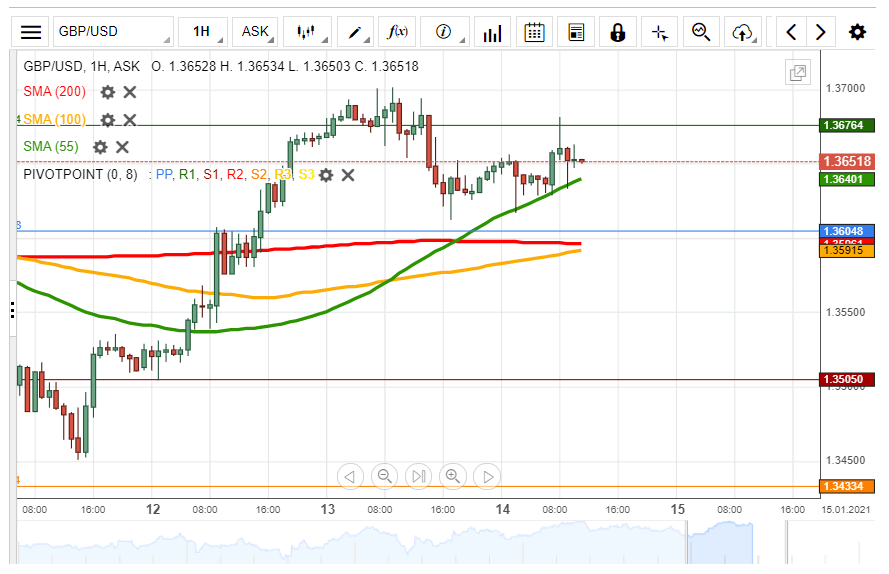Screen dimensions: 889x574
Task: Click the 1.35050 red price tag
Action: 847,379
